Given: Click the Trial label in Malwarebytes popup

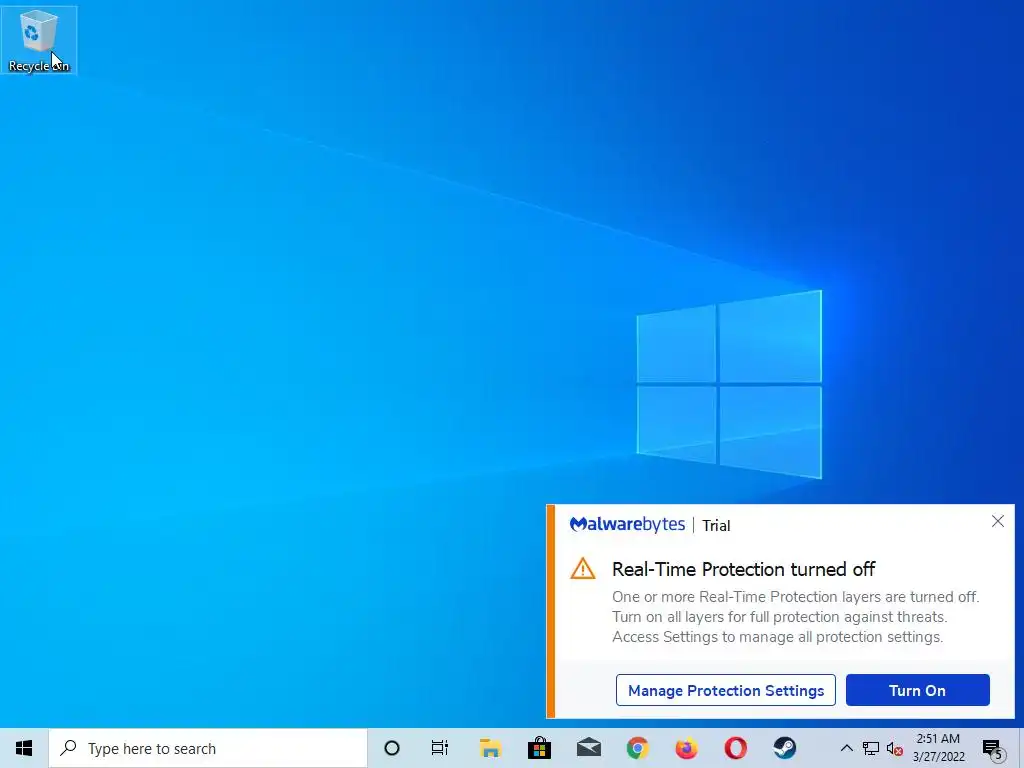Looking at the screenshot, I should pos(716,526).
